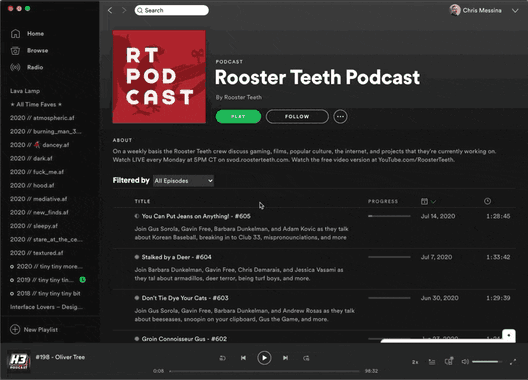Open playlist 2020 // dark.af

[31, 158]
